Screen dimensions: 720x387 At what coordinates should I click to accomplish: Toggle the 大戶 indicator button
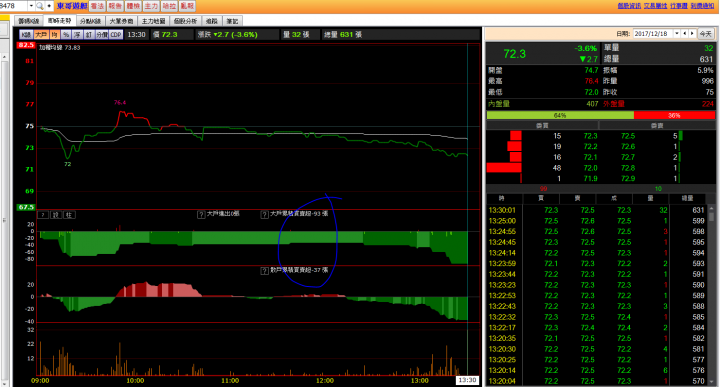point(41,34)
